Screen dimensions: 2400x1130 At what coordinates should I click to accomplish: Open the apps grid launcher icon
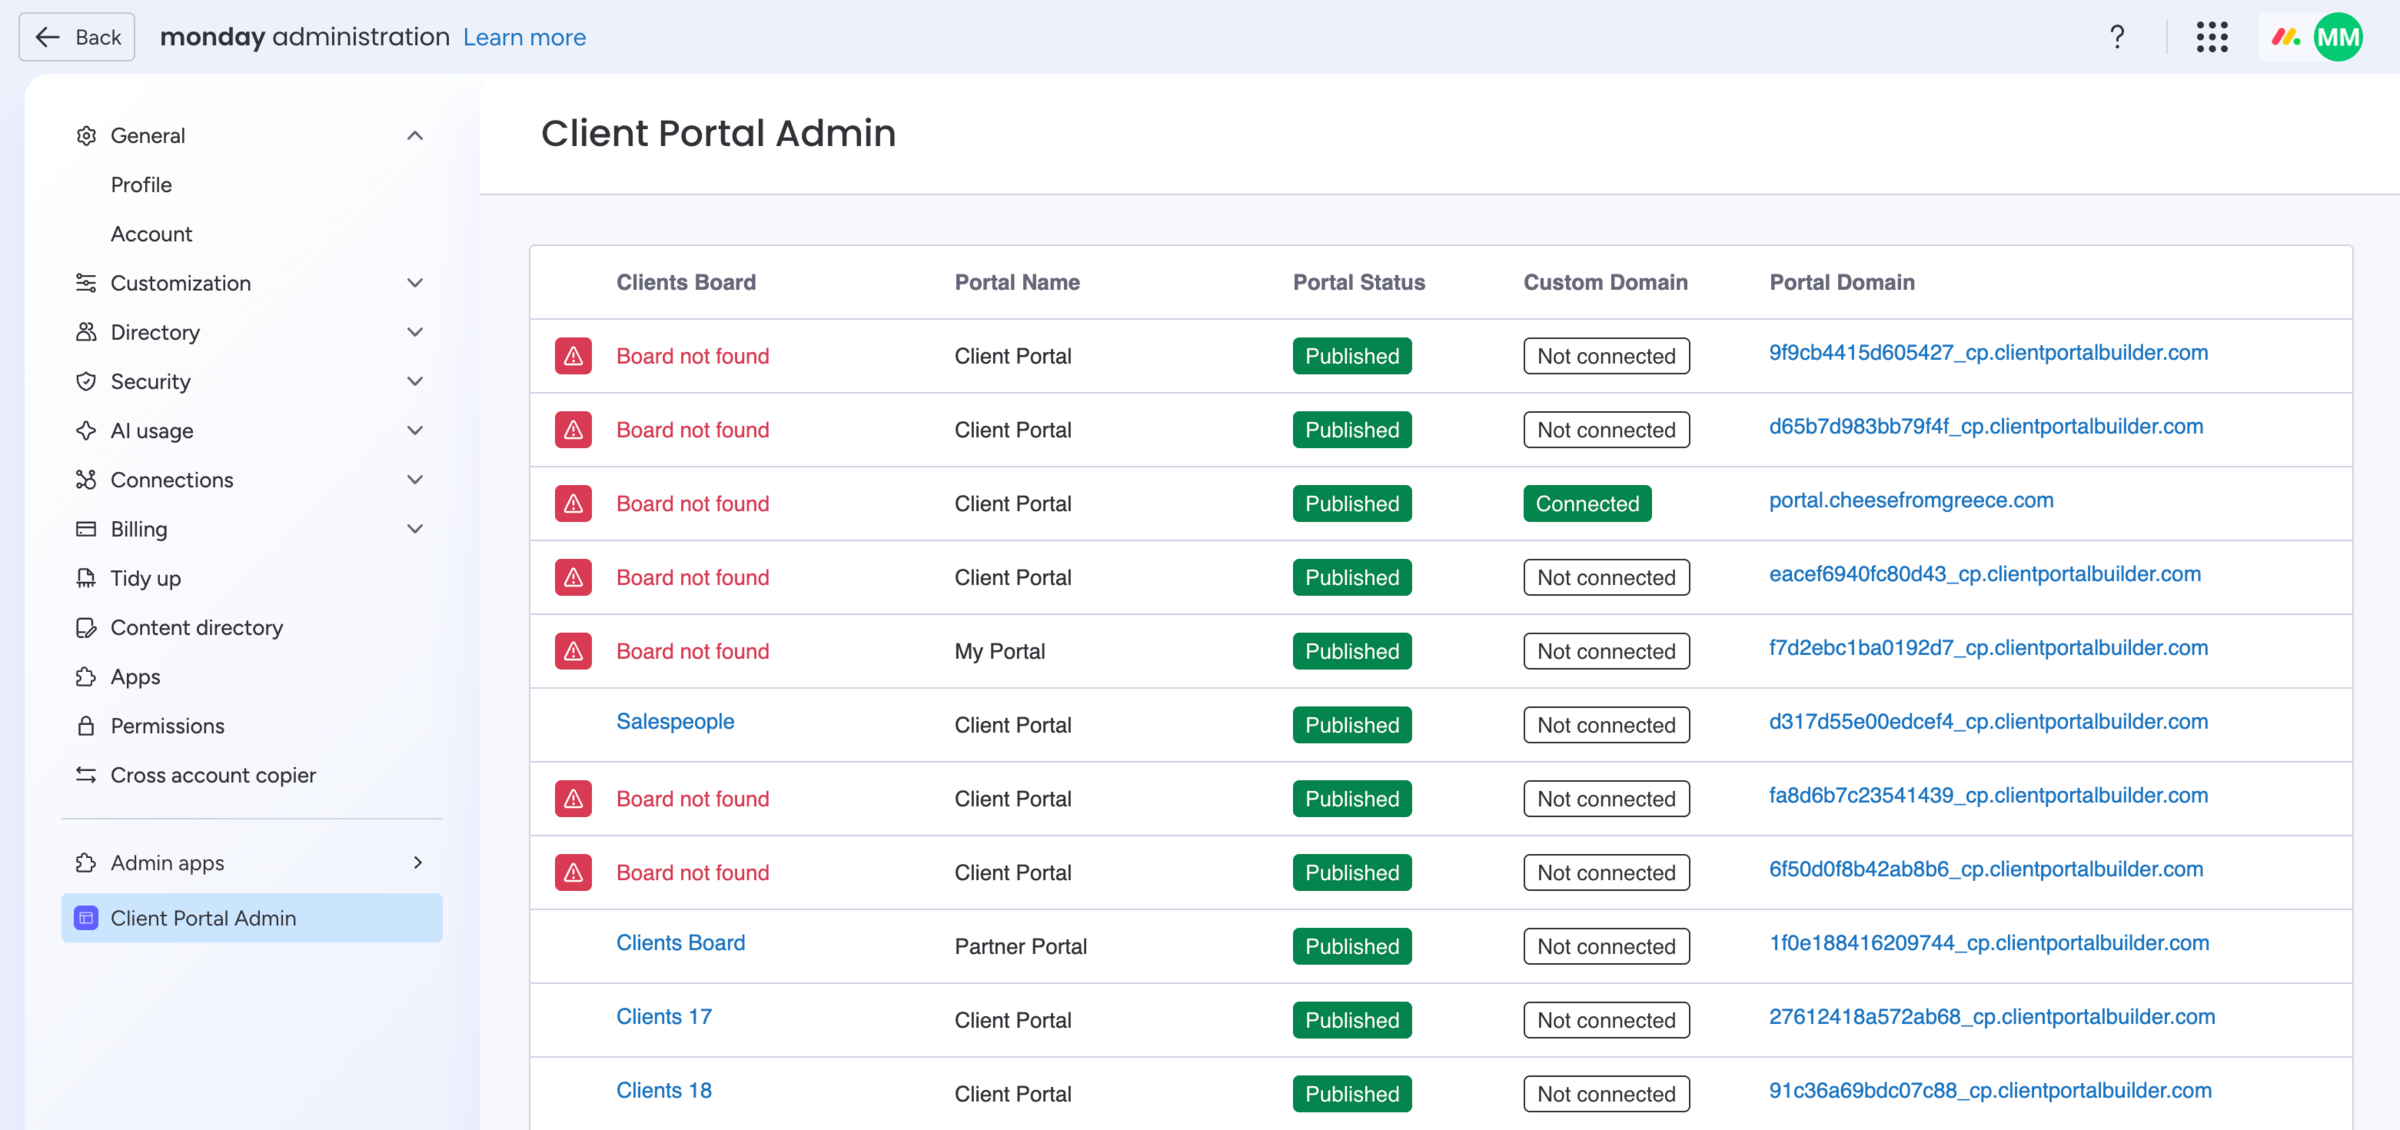(x=2212, y=37)
